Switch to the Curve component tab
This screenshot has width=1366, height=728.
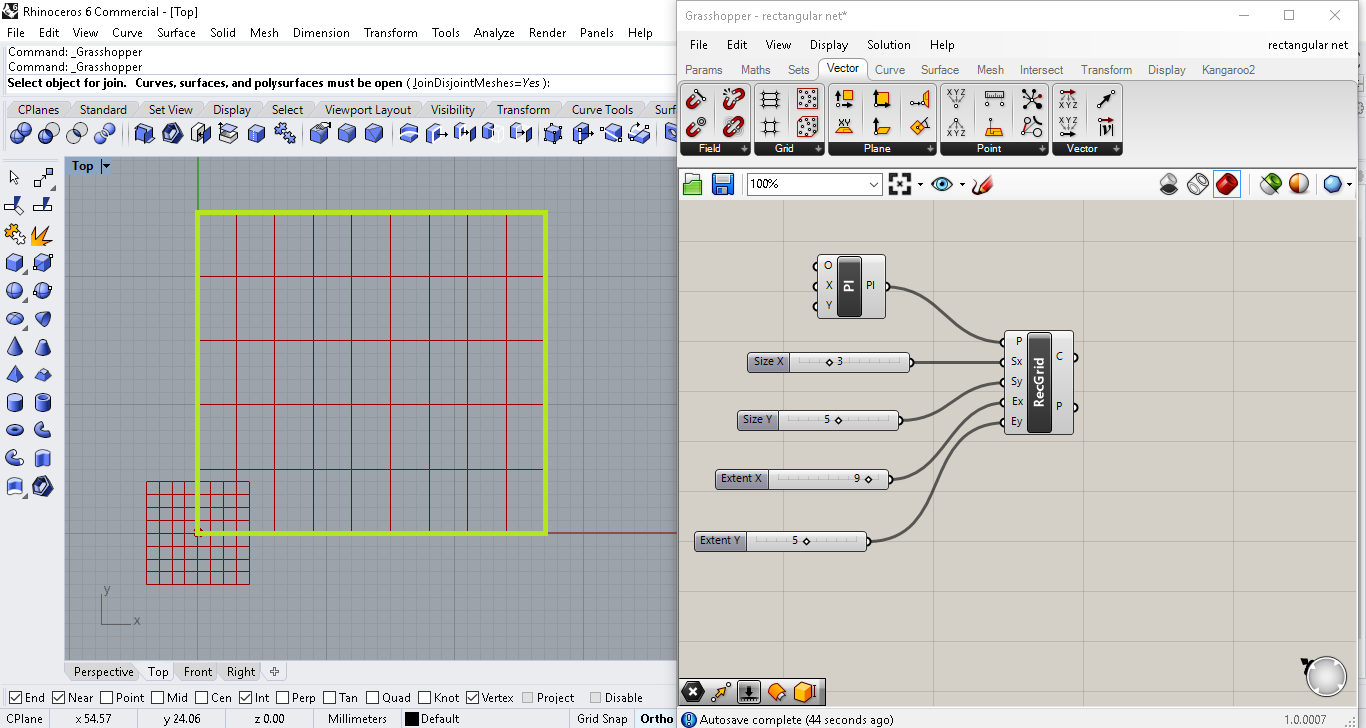click(889, 70)
